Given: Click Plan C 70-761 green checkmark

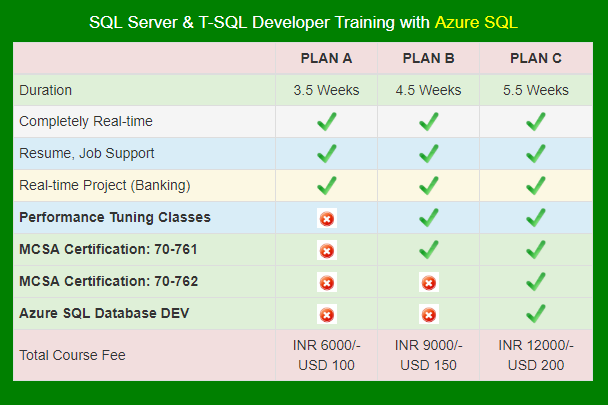Looking at the screenshot, I should (x=535, y=250).
